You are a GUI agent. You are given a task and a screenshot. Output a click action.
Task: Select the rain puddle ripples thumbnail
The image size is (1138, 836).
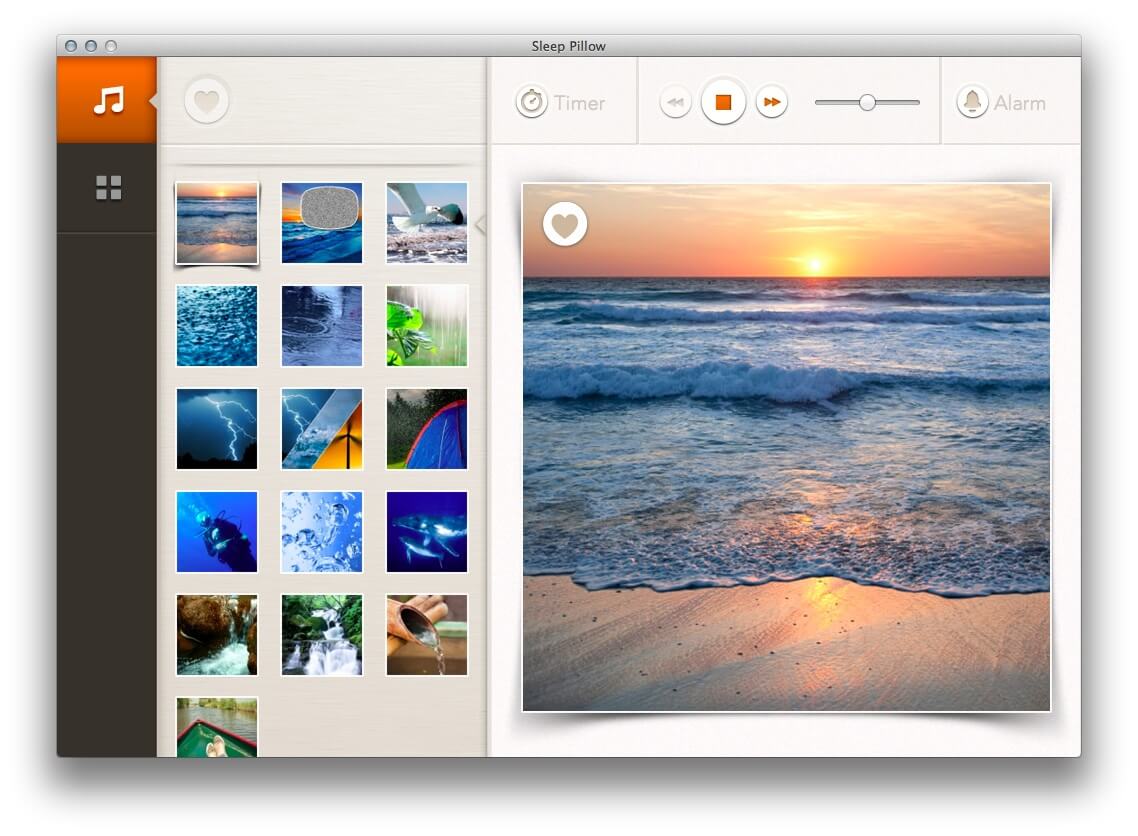point(322,326)
